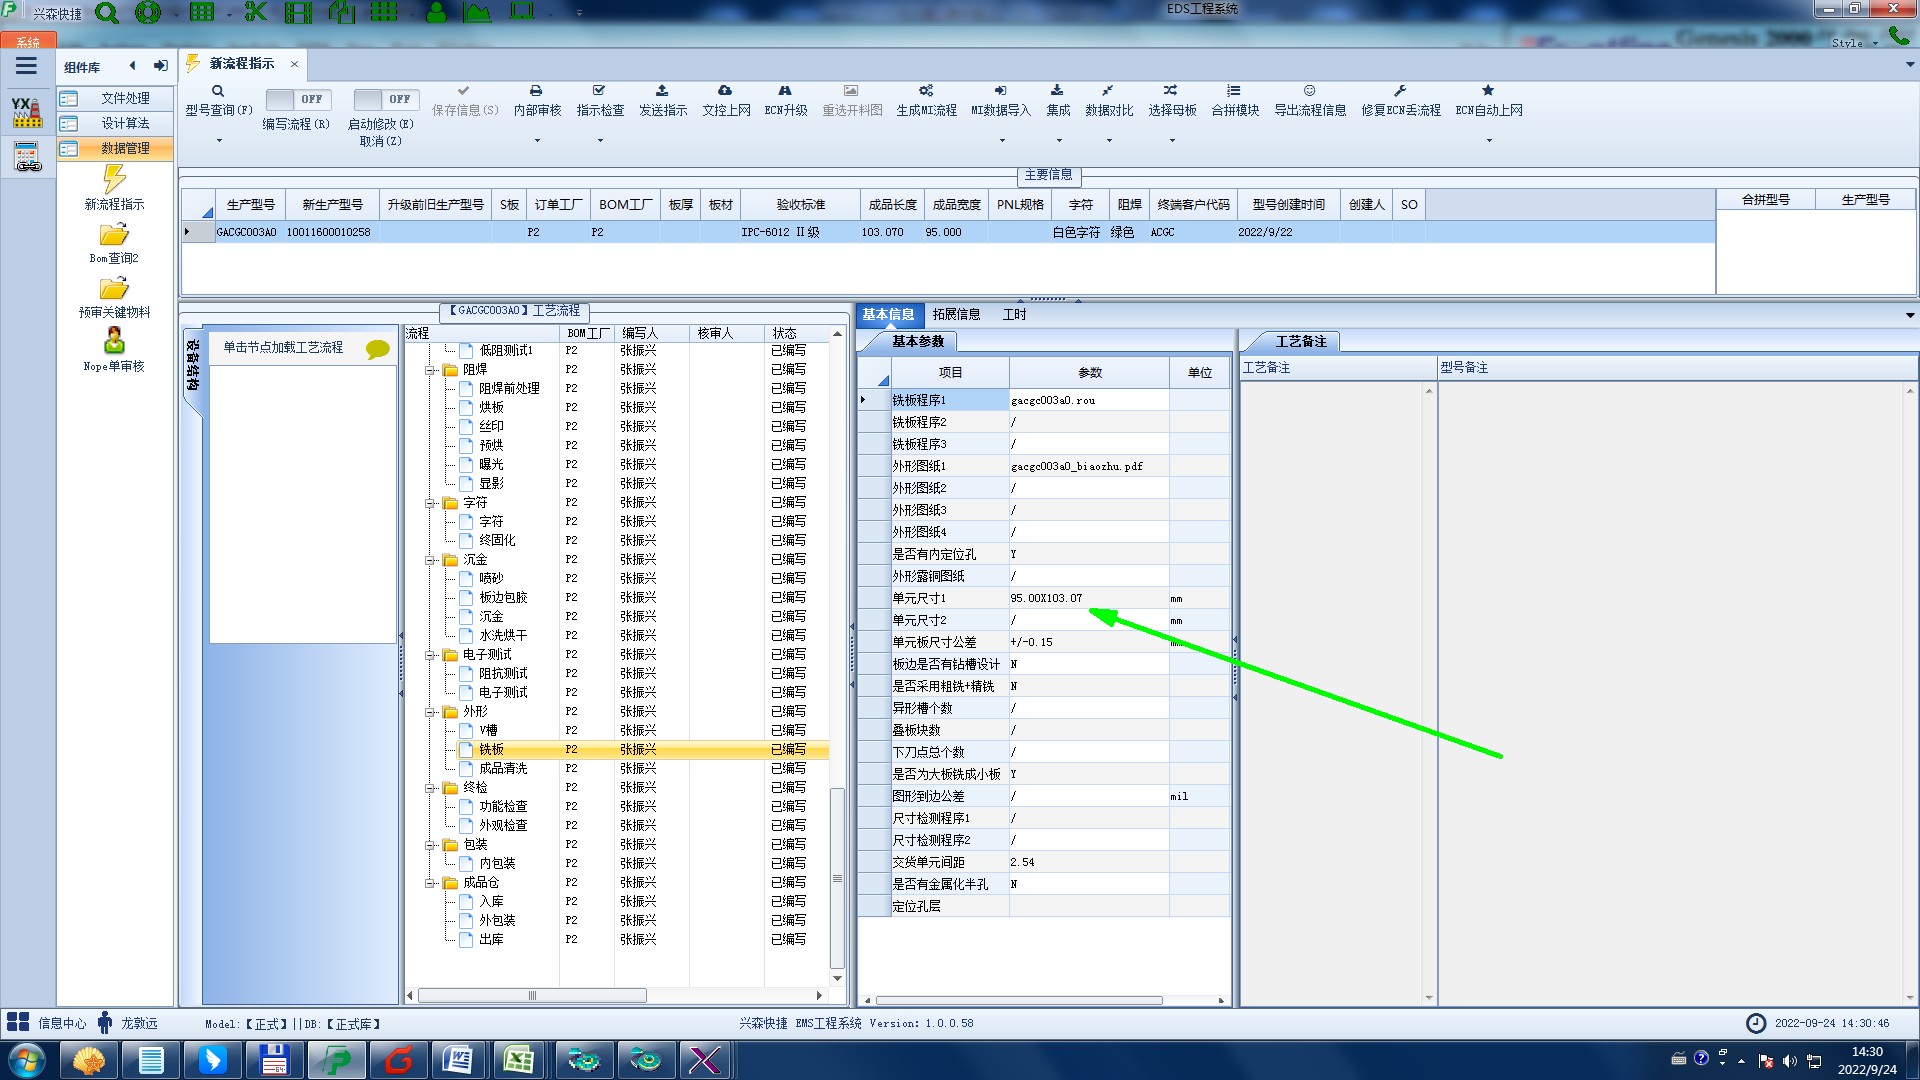The width and height of the screenshot is (1920, 1080).
Task: Open Excel from the Windows taskbar
Action: [518, 1060]
